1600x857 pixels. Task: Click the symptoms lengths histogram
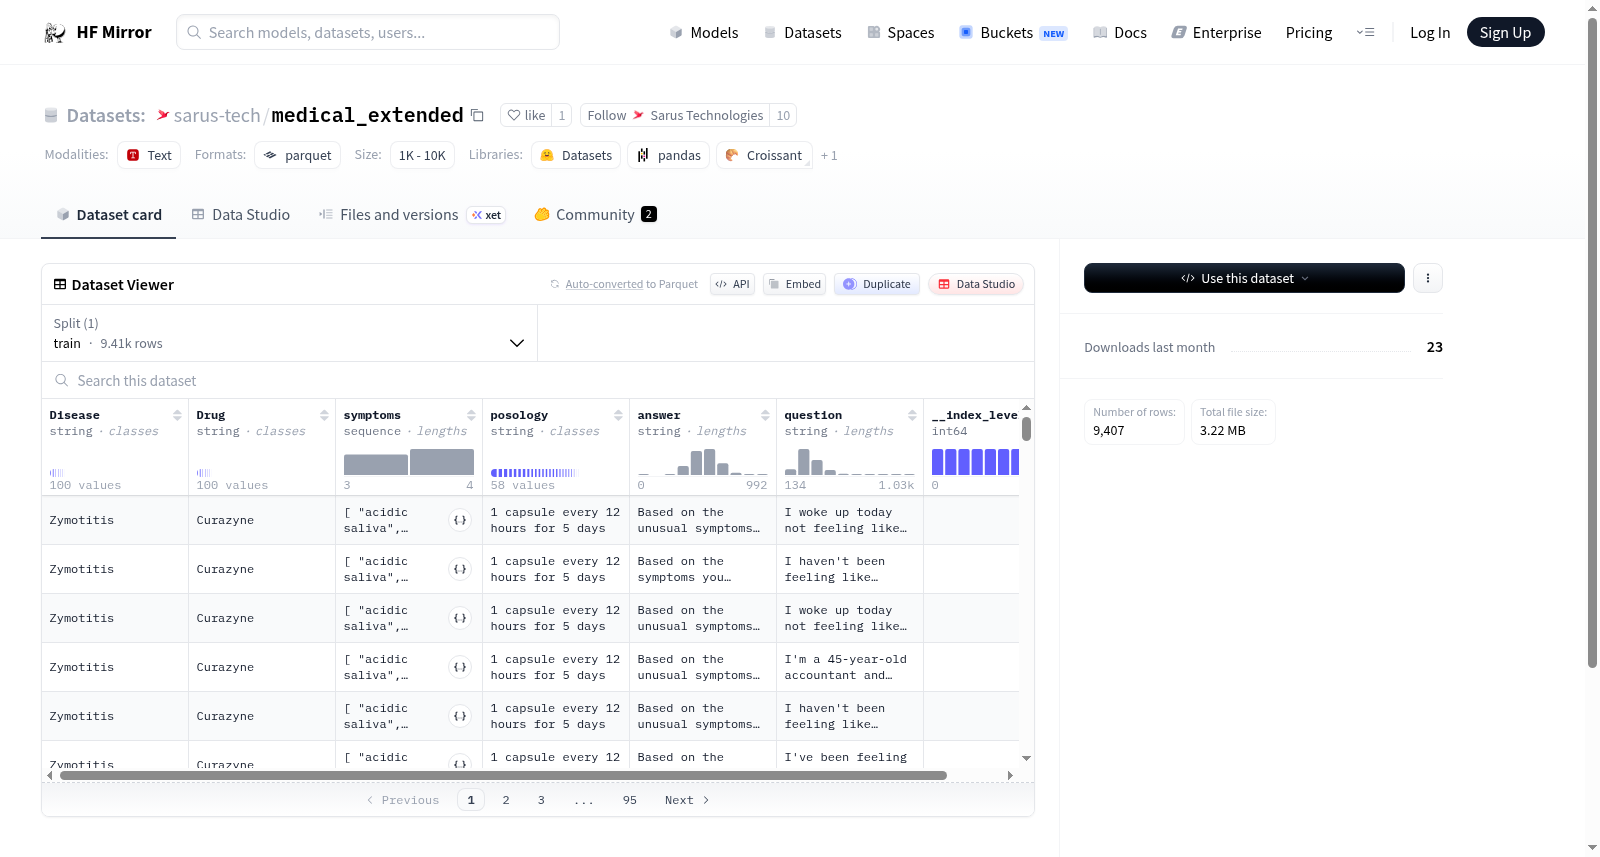click(409, 462)
